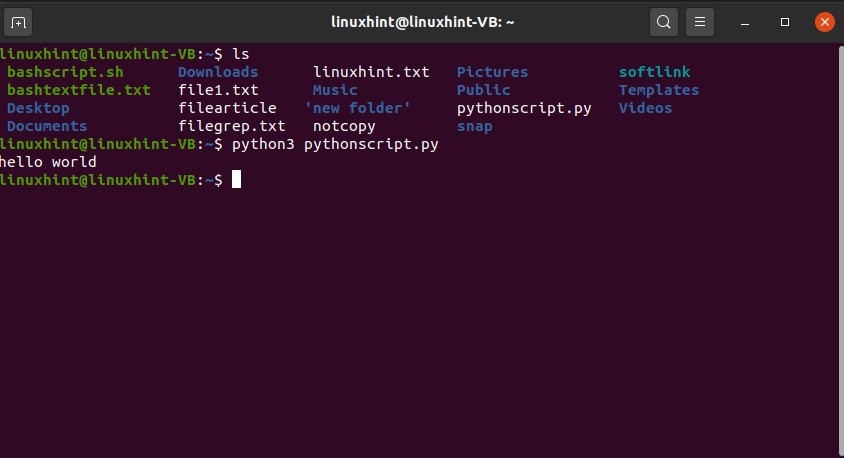Click the Downloads directory name
The image size is (844, 458).
218,72
